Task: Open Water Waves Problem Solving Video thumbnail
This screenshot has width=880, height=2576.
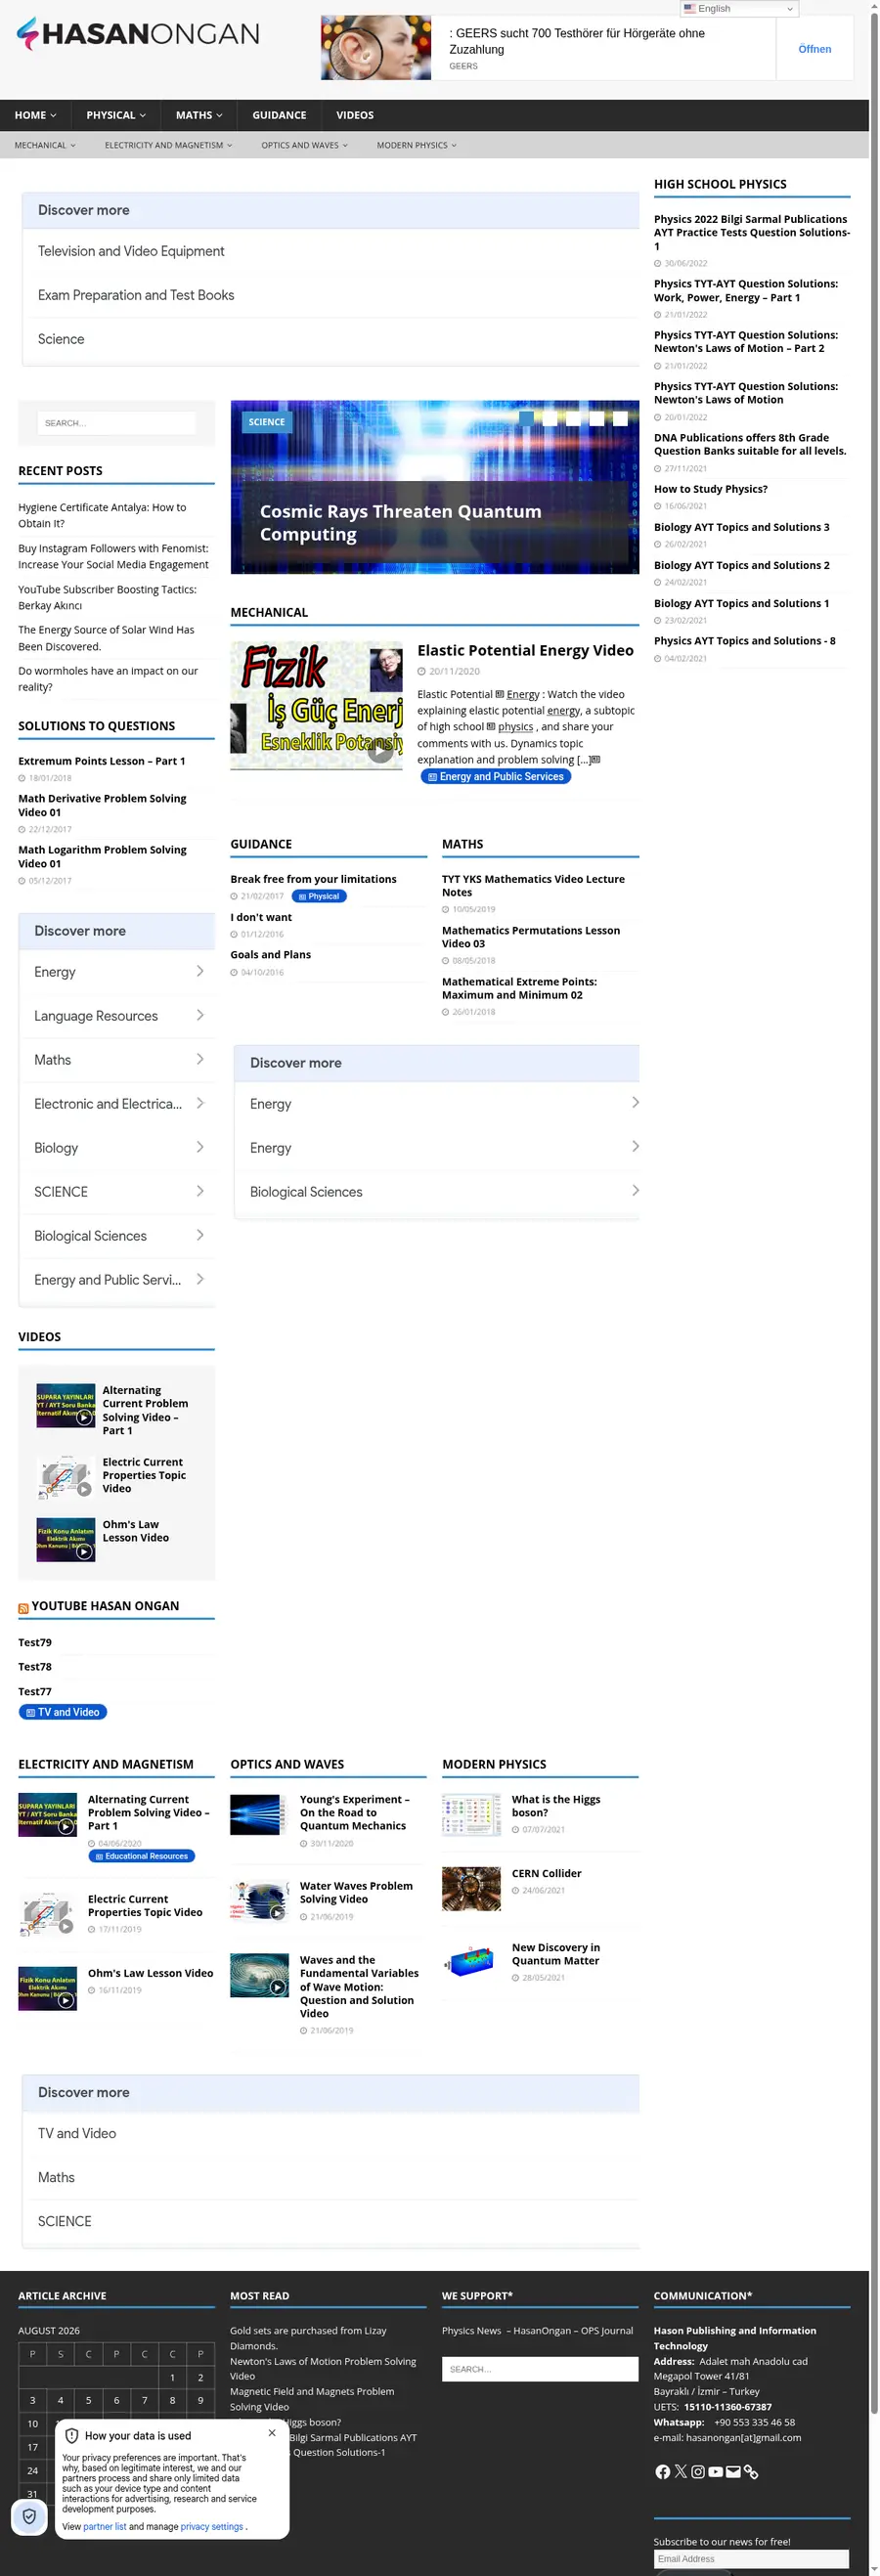Action: (259, 1901)
